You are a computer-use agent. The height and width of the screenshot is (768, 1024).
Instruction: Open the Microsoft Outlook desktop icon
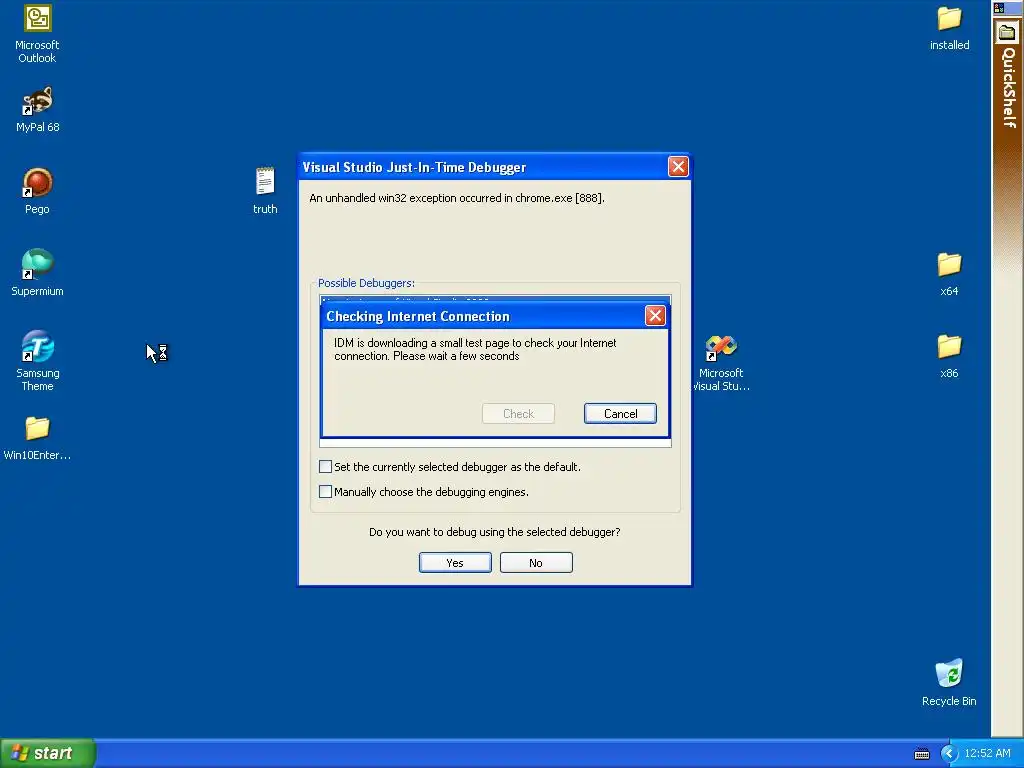pyautogui.click(x=37, y=34)
